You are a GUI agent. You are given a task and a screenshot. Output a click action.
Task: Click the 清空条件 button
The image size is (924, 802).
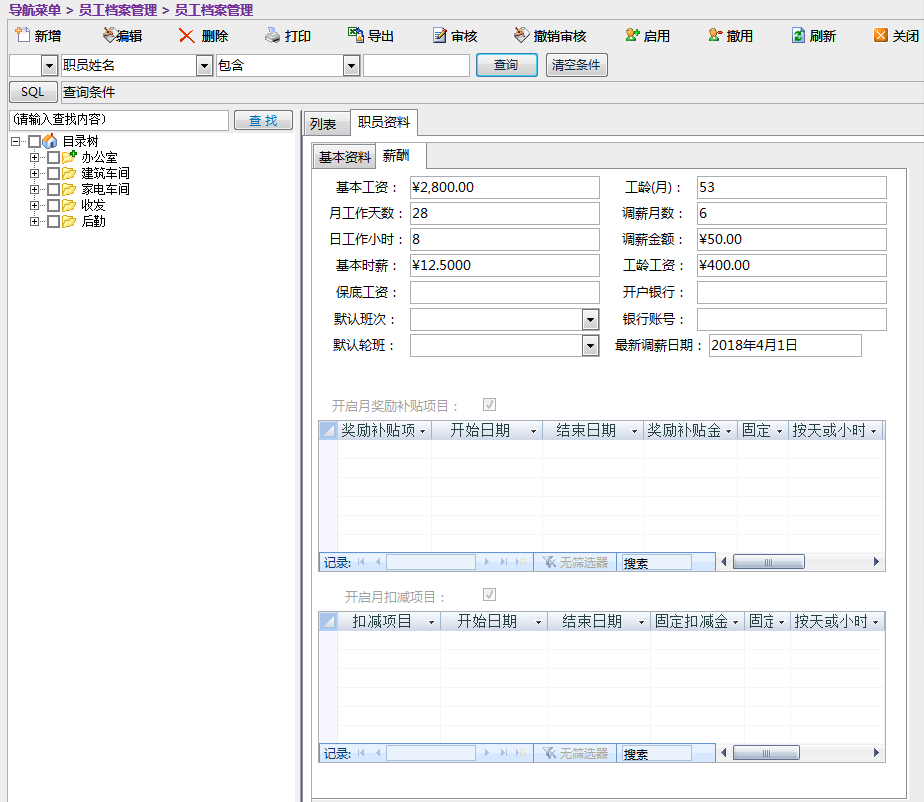[576, 65]
